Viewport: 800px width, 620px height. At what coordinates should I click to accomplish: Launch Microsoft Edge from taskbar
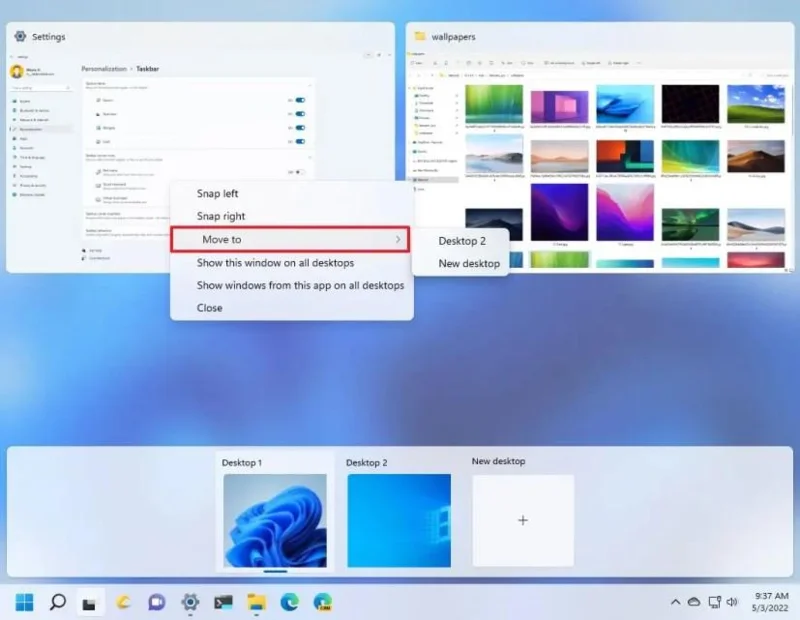tap(290, 602)
